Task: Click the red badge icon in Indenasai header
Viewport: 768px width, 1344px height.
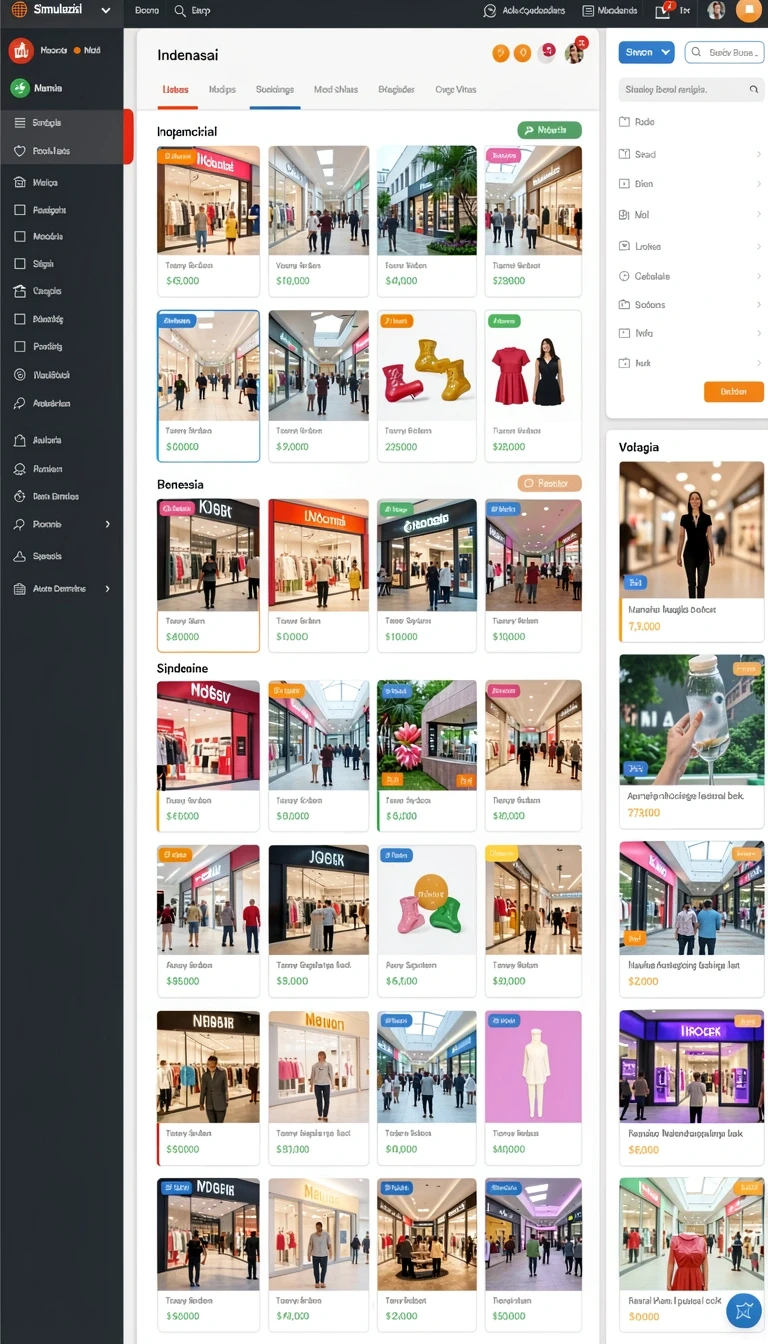Action: tap(546, 52)
